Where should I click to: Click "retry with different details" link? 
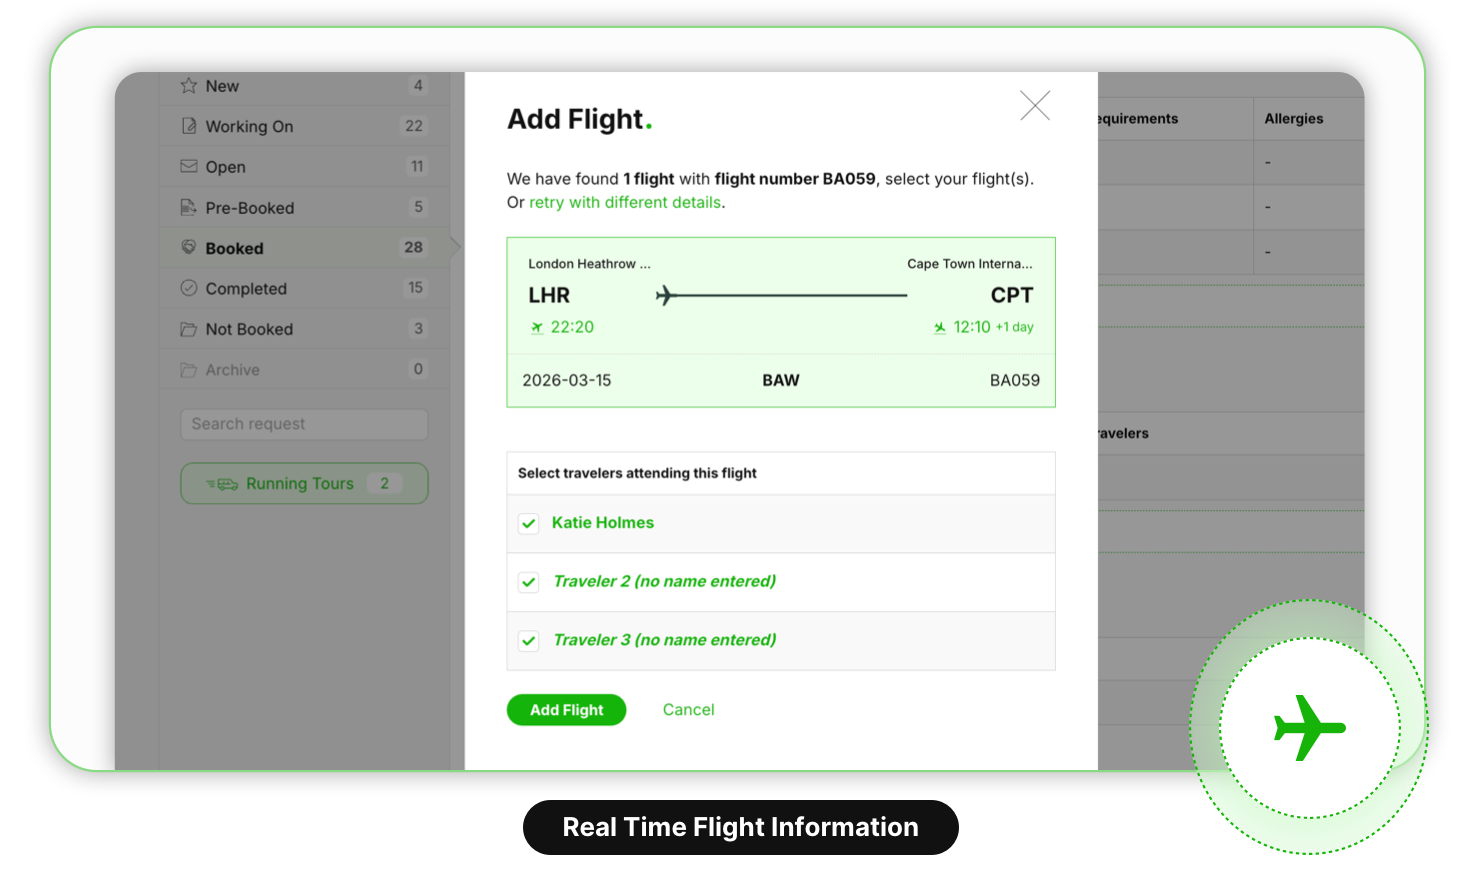(x=625, y=202)
